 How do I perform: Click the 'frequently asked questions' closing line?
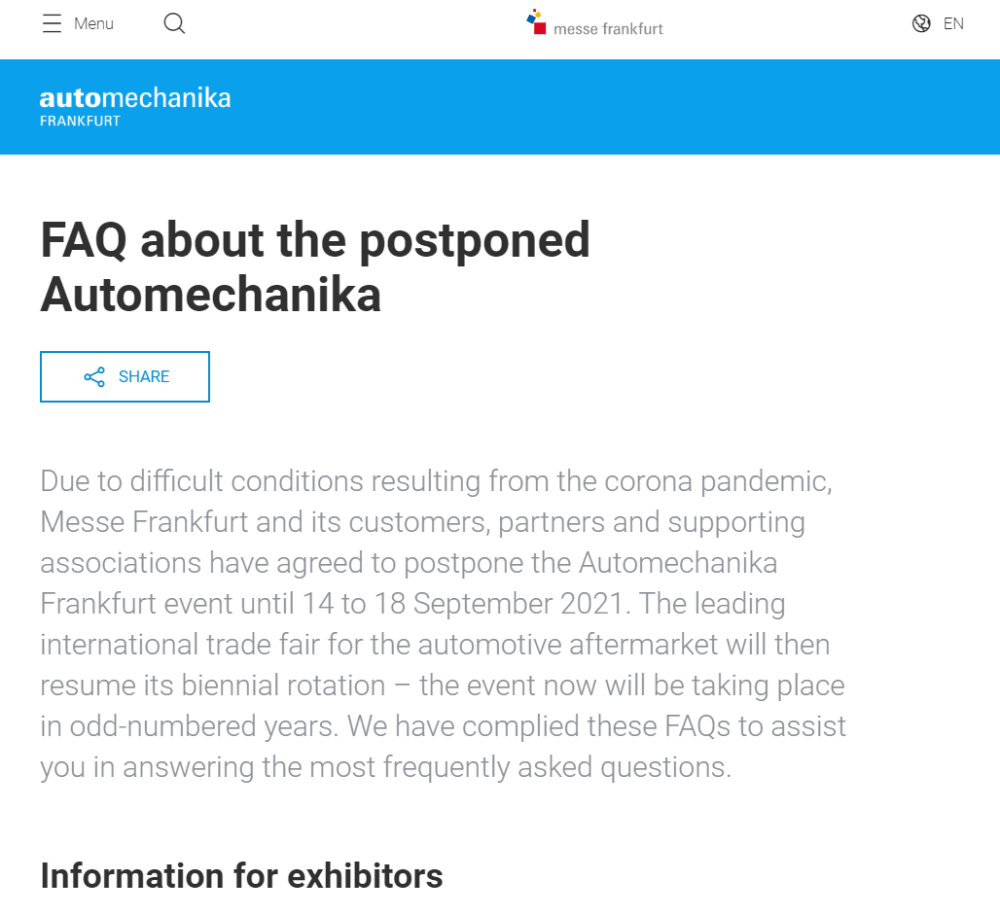click(x=386, y=767)
